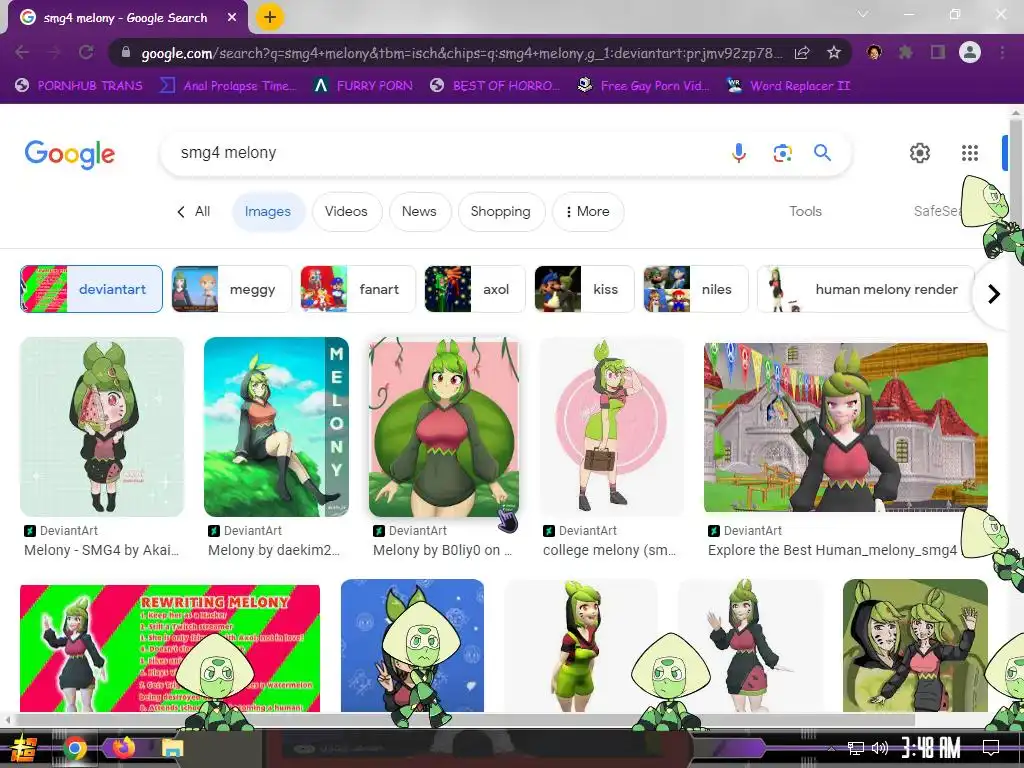1024x768 pixels.
Task: Open the Google apps grid
Action: click(970, 153)
